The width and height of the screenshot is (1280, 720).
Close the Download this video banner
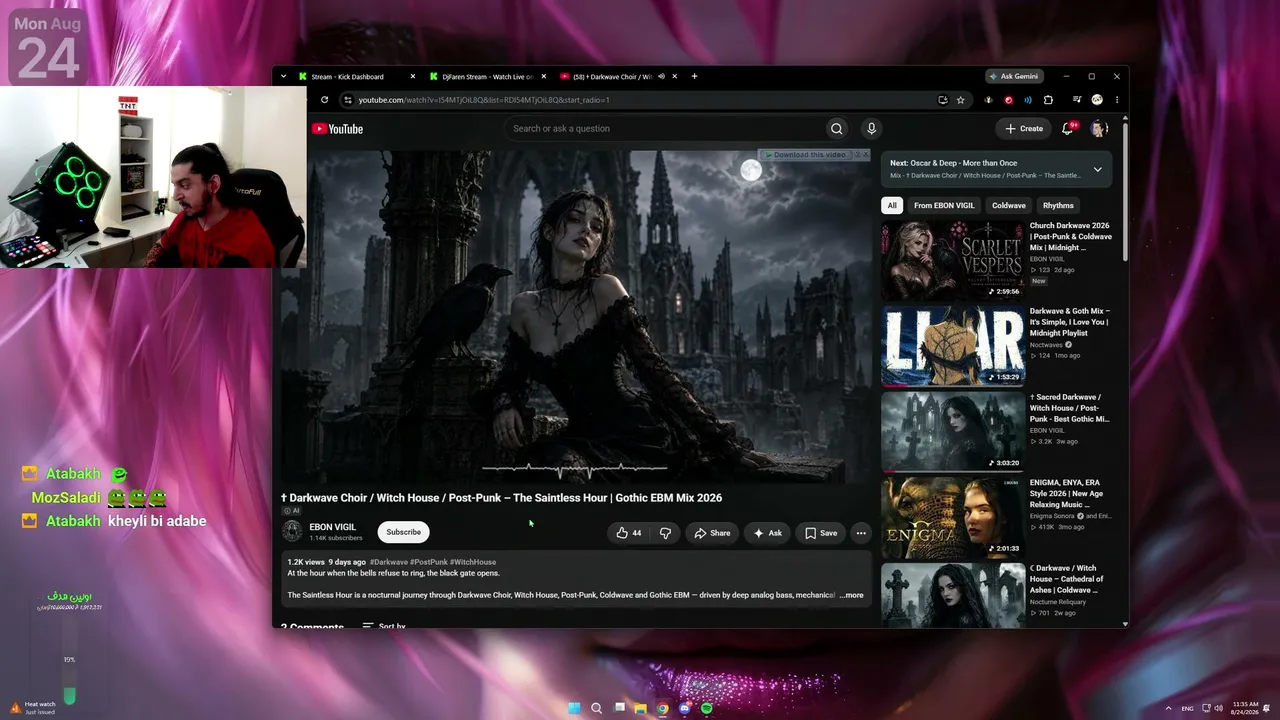pyautogui.click(x=866, y=154)
